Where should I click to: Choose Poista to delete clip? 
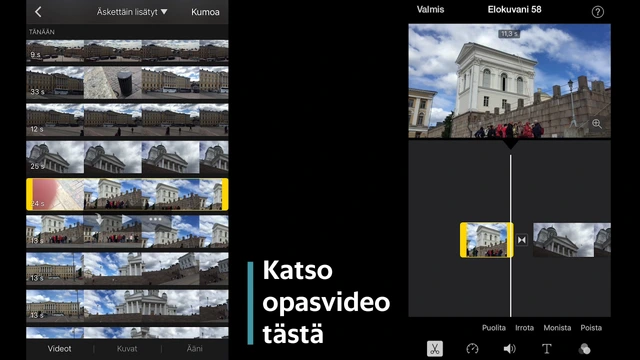[591, 327]
